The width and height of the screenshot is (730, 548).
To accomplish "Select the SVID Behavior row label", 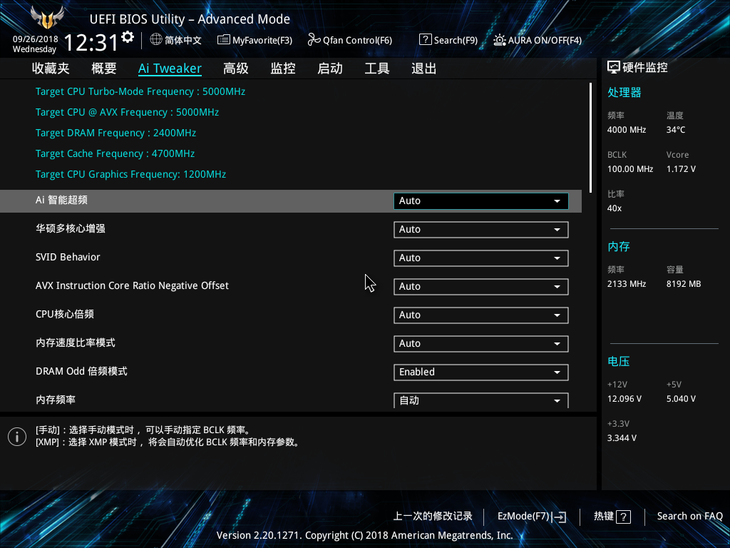I will [68, 257].
